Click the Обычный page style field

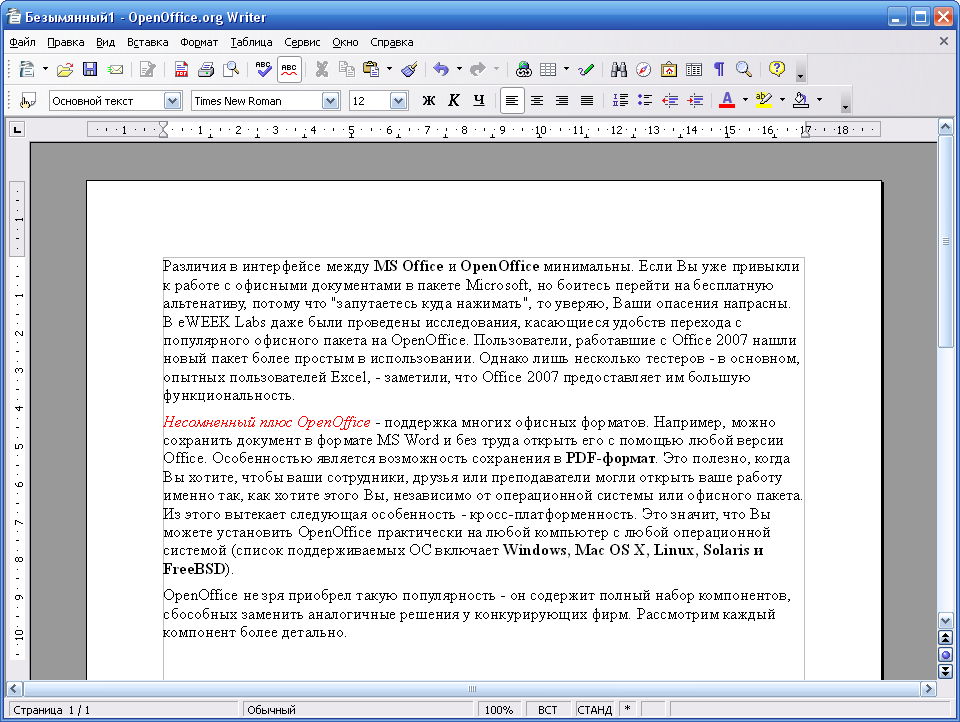tap(358, 710)
